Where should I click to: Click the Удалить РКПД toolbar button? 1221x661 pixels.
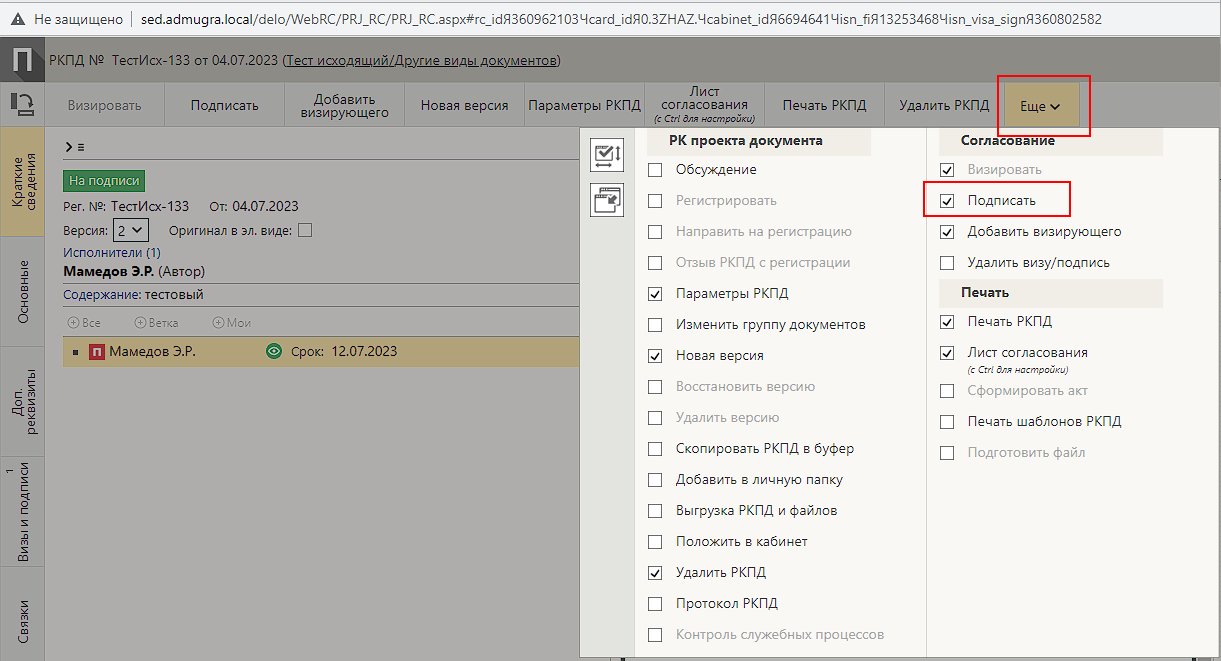coord(944,105)
